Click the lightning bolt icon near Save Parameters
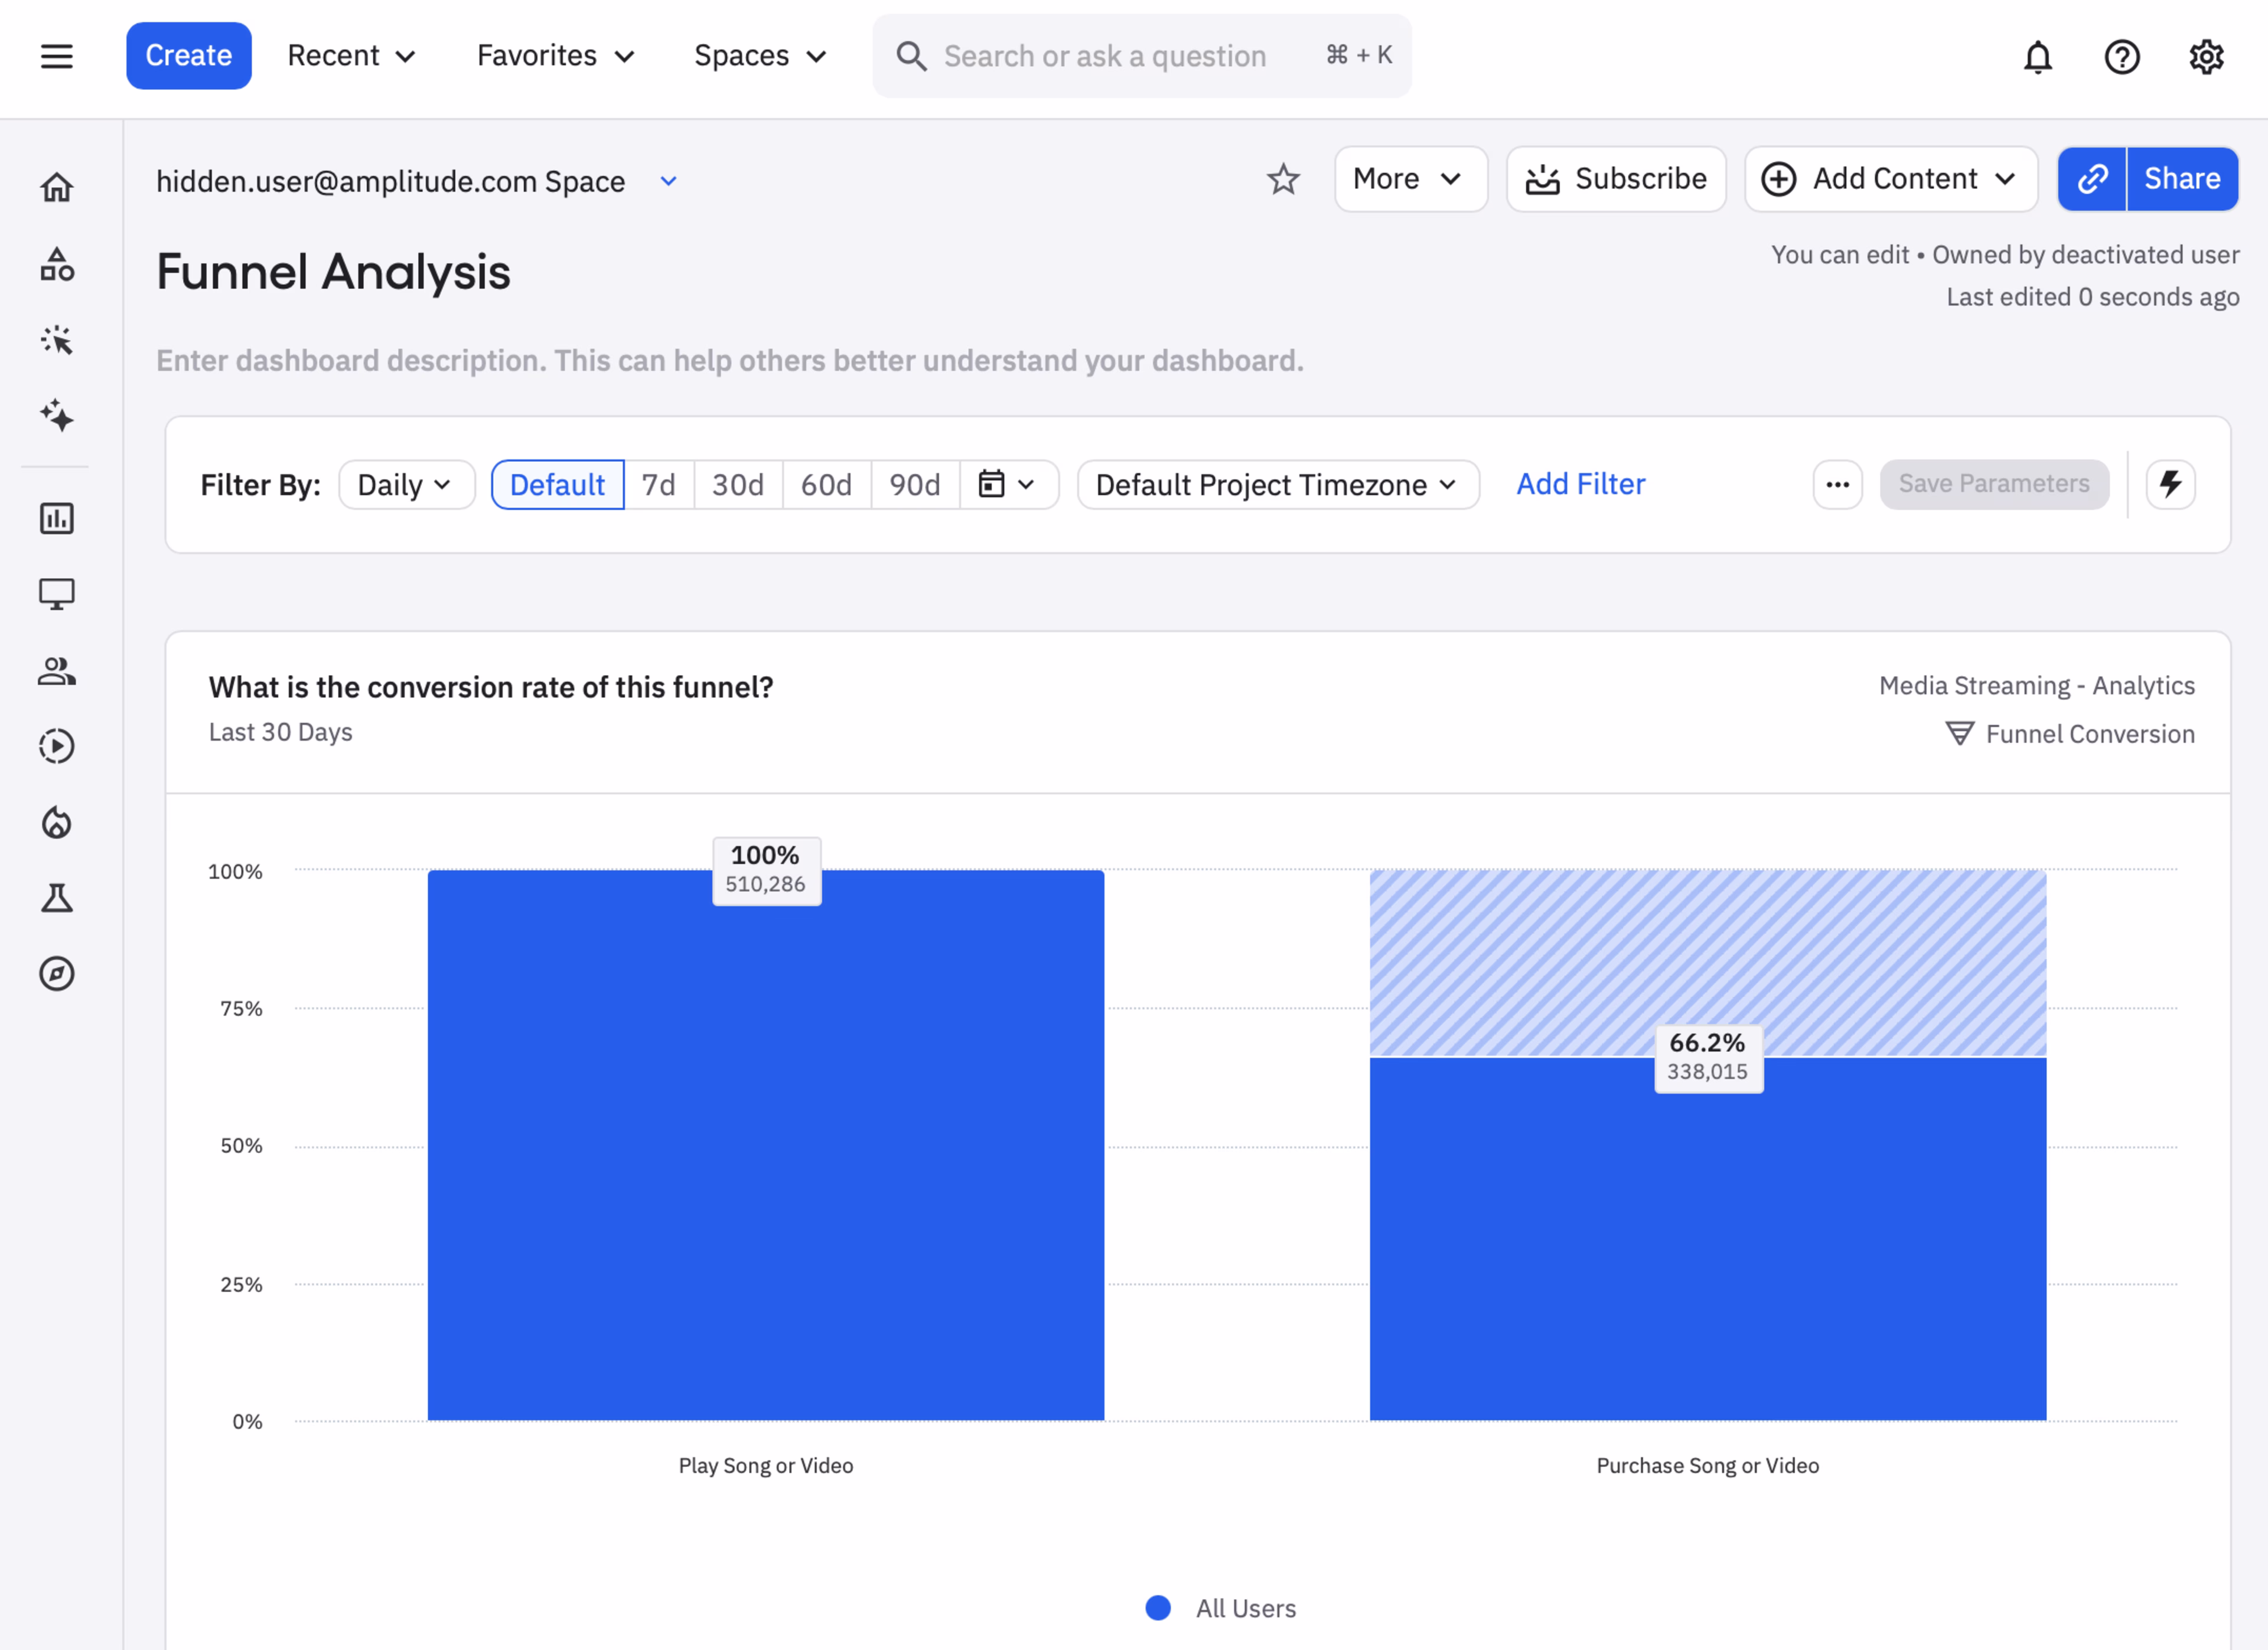The height and width of the screenshot is (1650, 2268). coord(2171,484)
